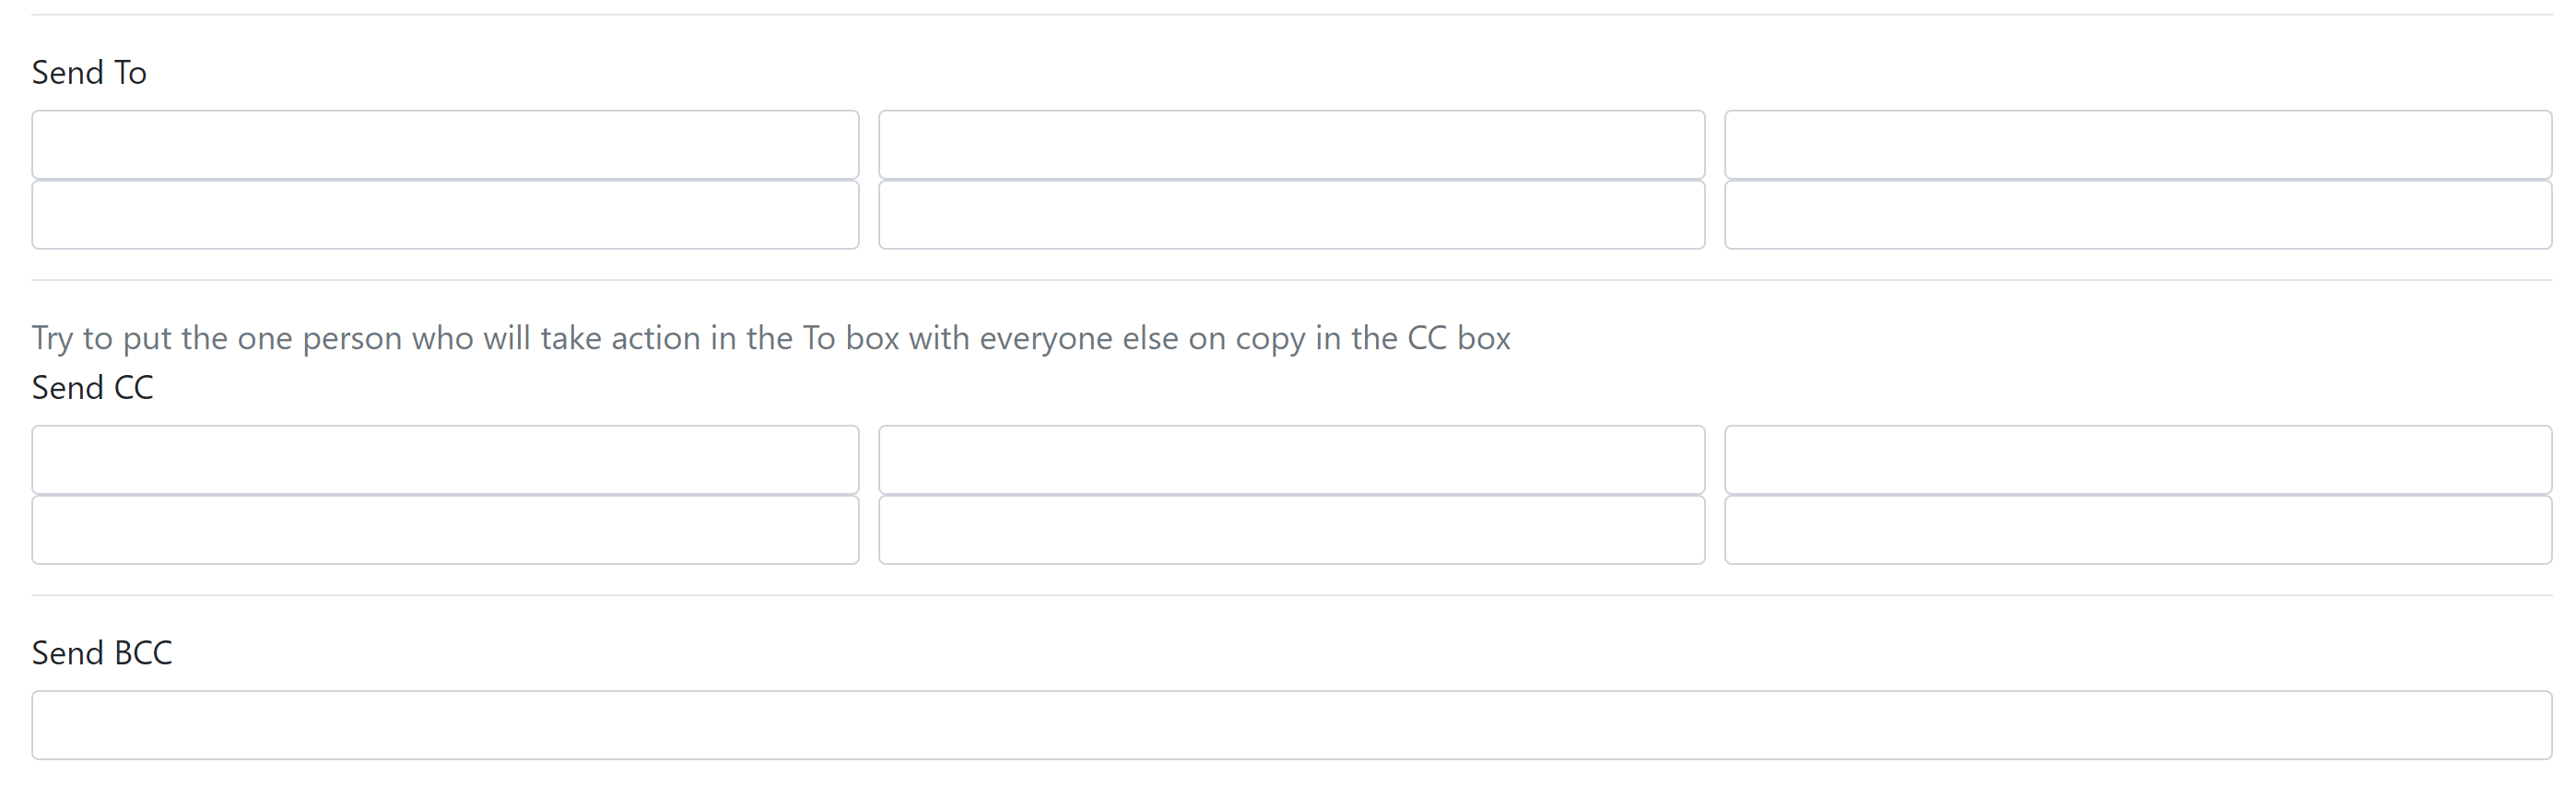This screenshot has height=786, width=2576.
Task: Click the first Send To input field
Action: [x=445, y=144]
